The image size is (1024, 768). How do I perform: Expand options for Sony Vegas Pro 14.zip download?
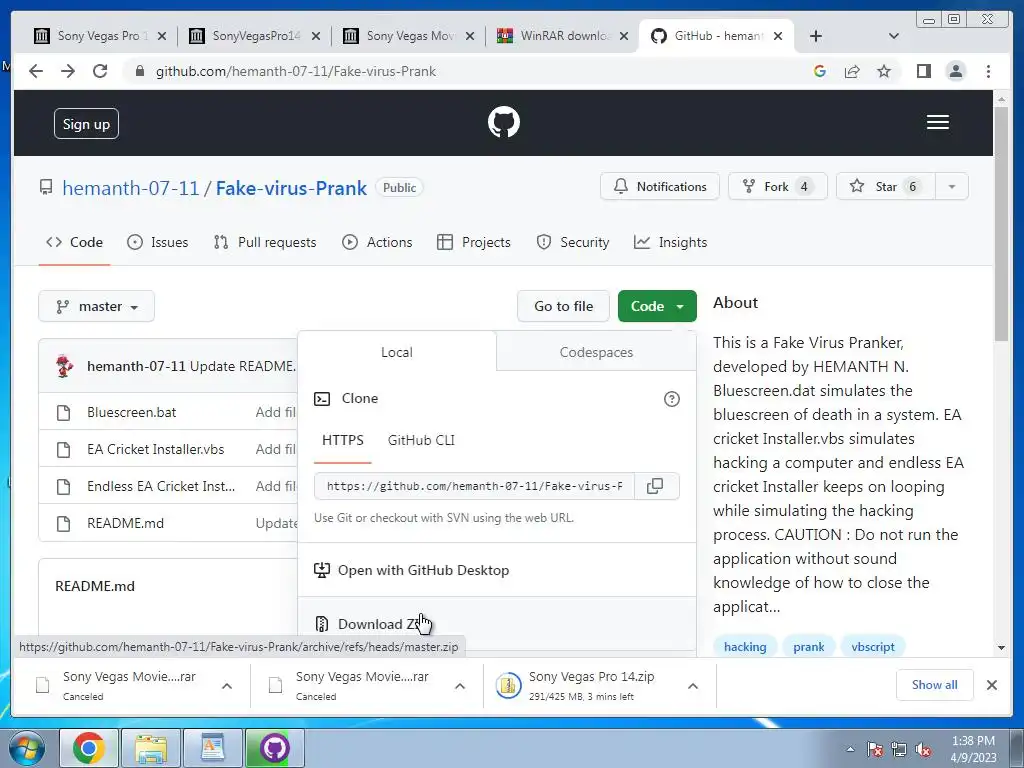(693, 686)
